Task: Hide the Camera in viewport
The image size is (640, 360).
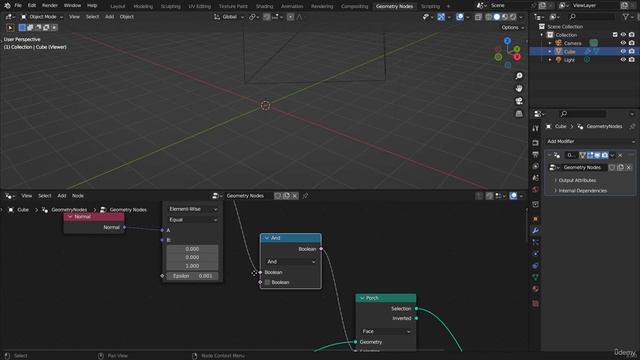Action: [x=623, y=43]
